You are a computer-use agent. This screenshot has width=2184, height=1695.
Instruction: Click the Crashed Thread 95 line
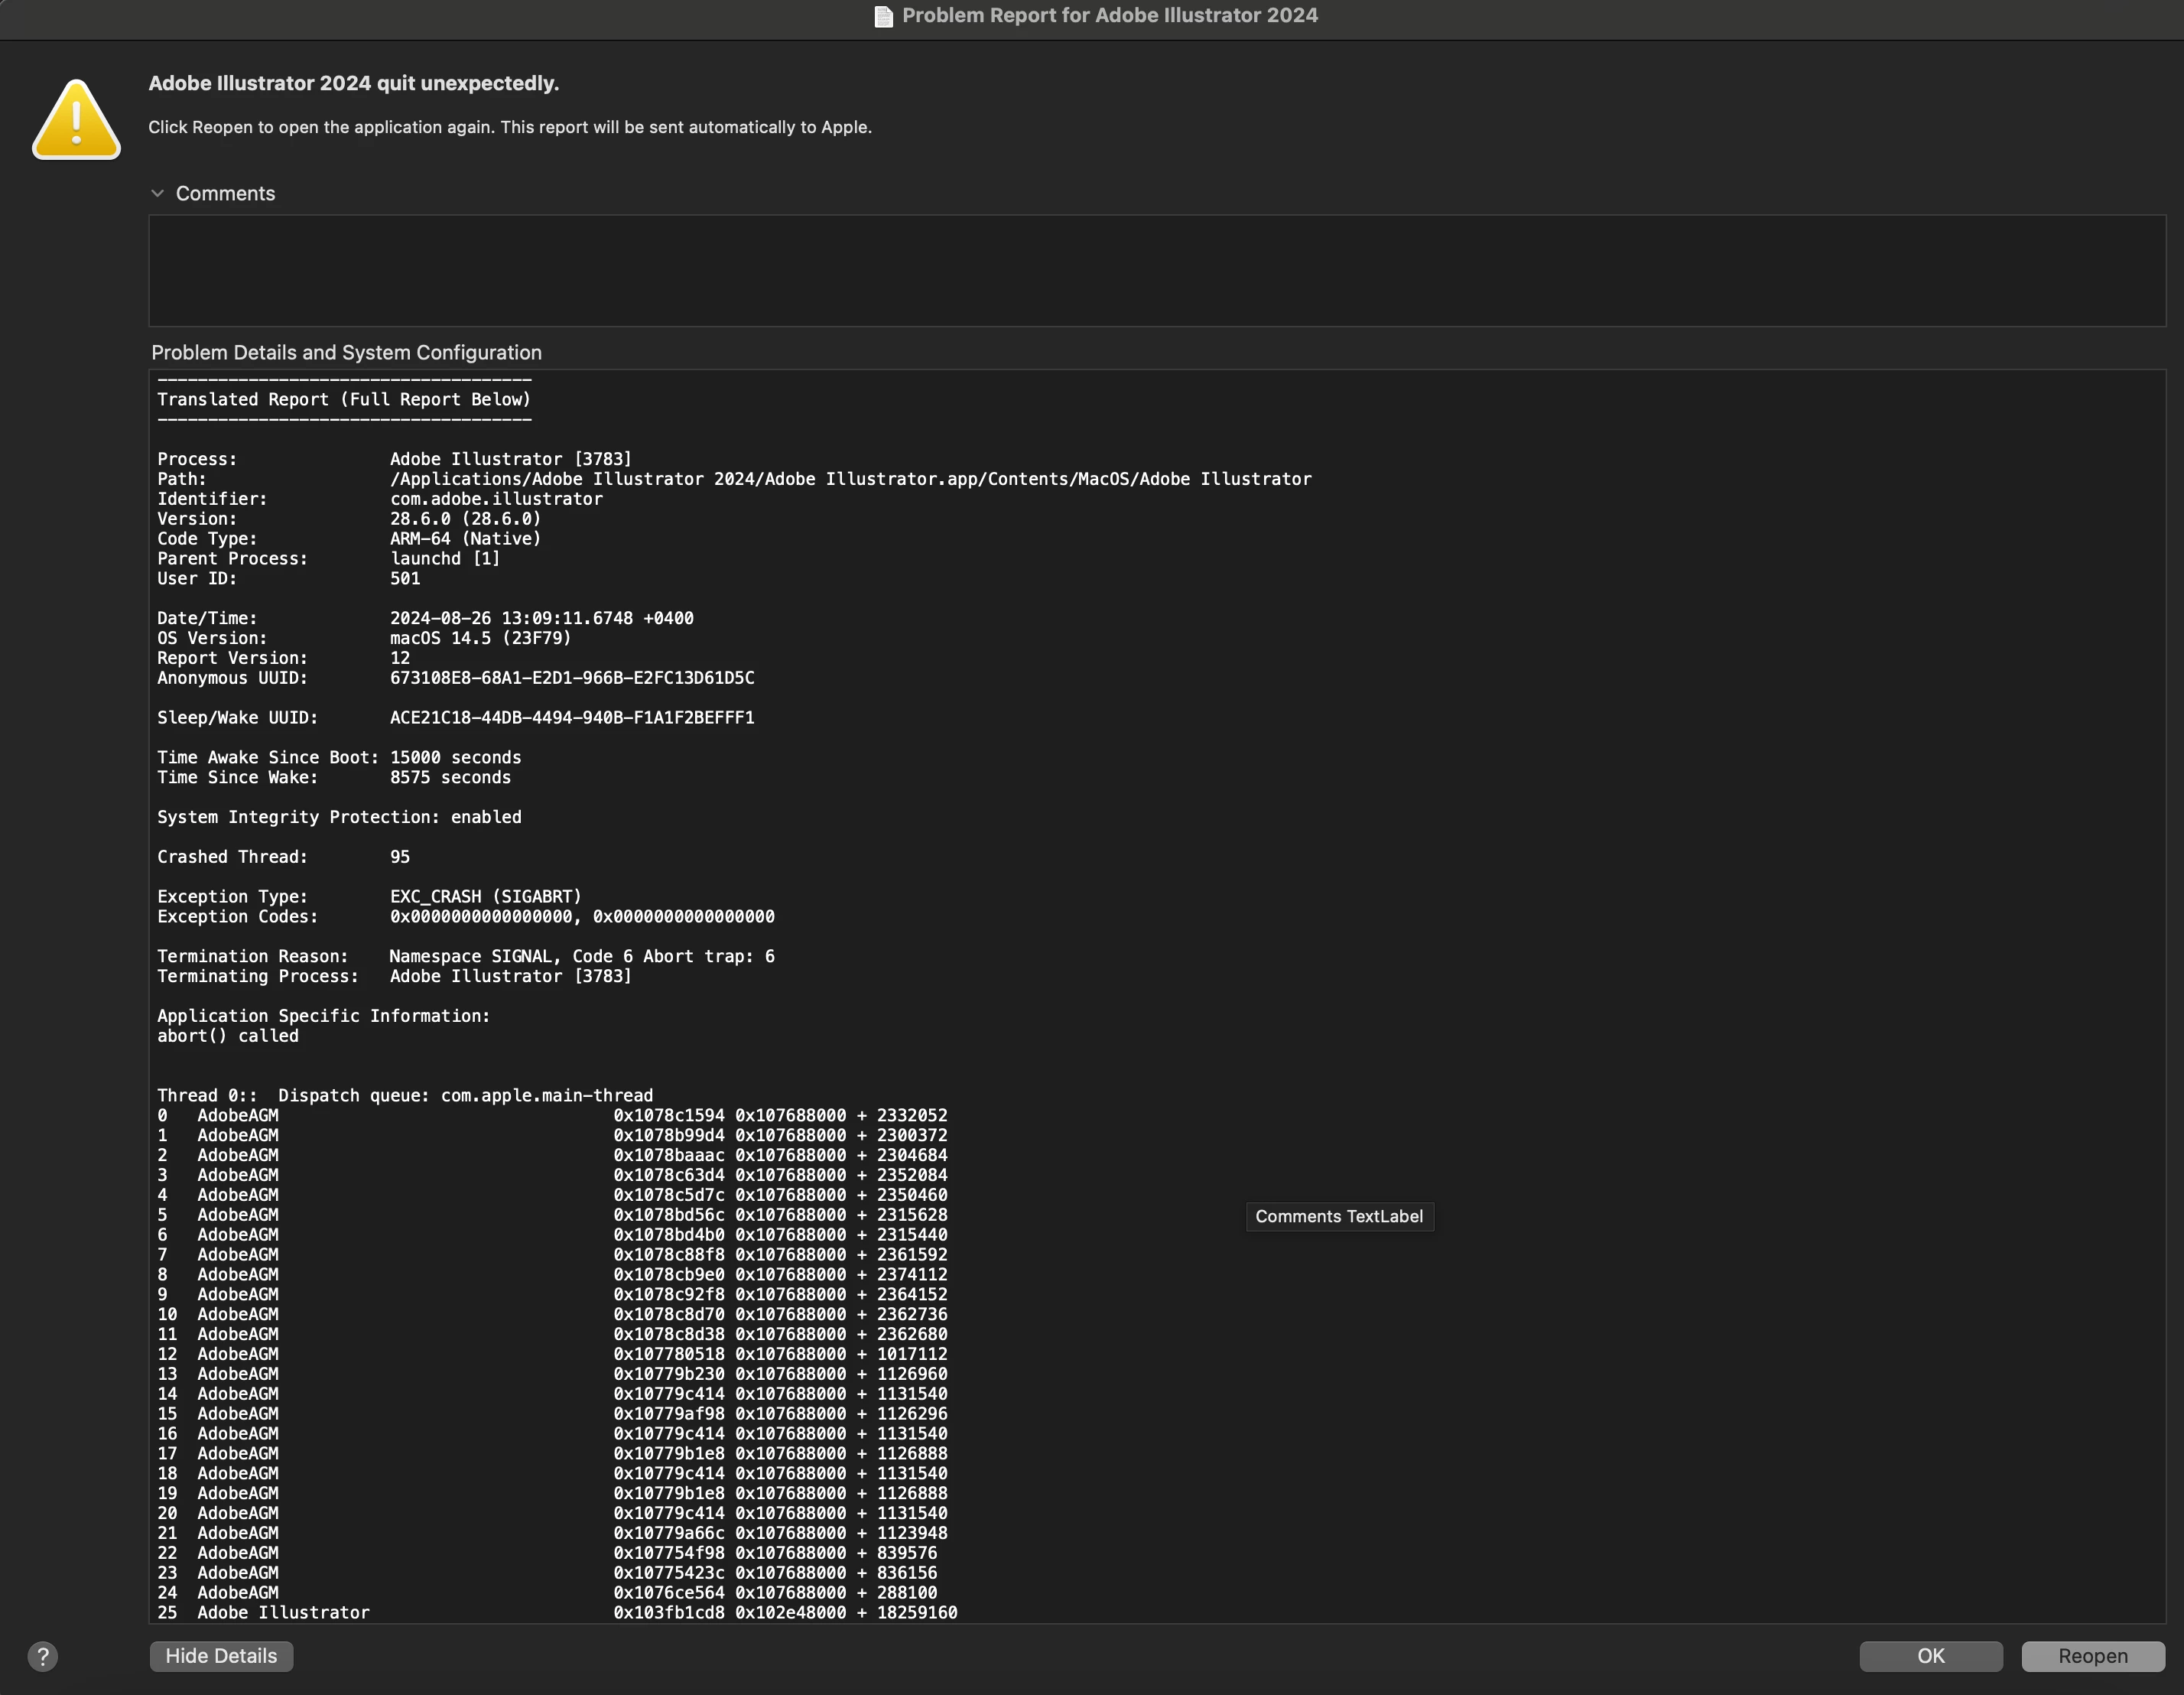[283, 857]
